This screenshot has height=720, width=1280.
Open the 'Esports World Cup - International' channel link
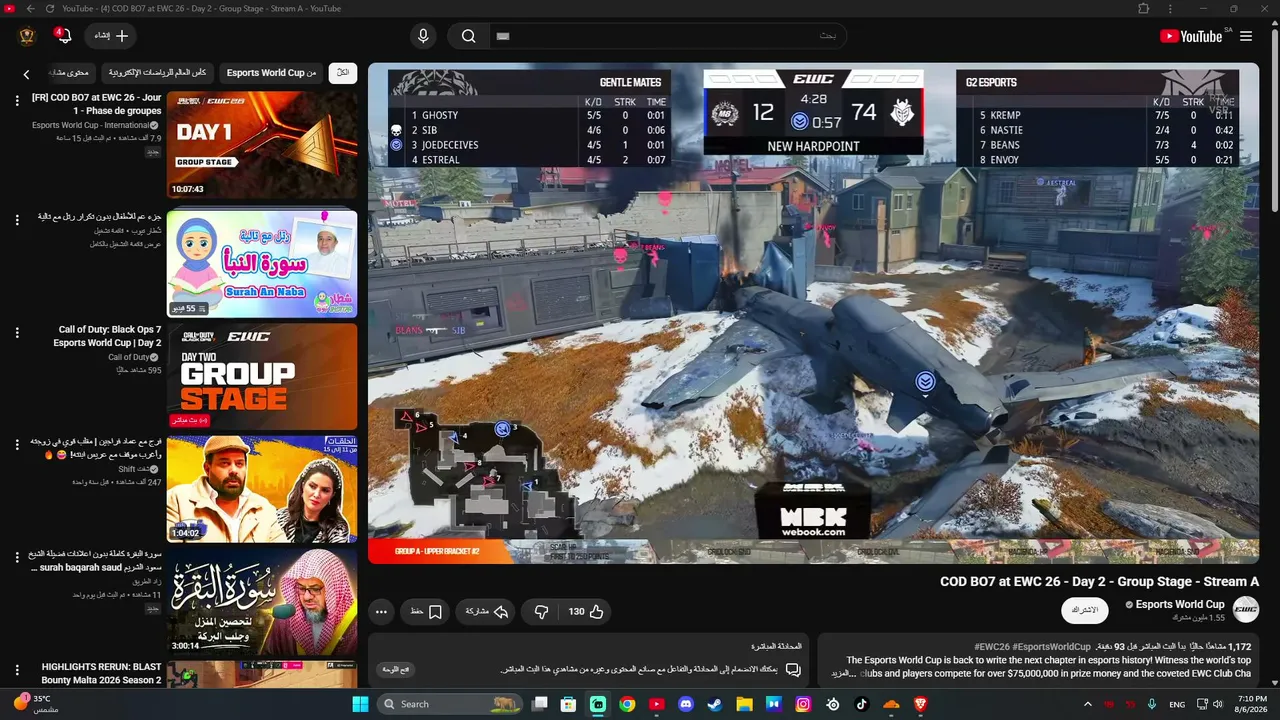tap(91, 125)
